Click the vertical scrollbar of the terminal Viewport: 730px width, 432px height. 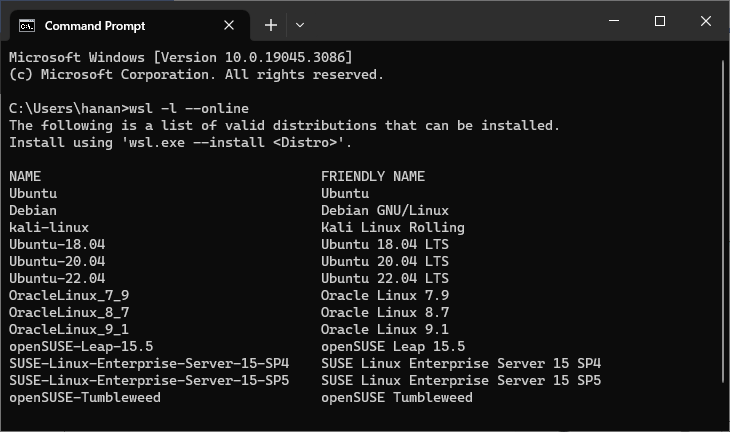pos(723,235)
